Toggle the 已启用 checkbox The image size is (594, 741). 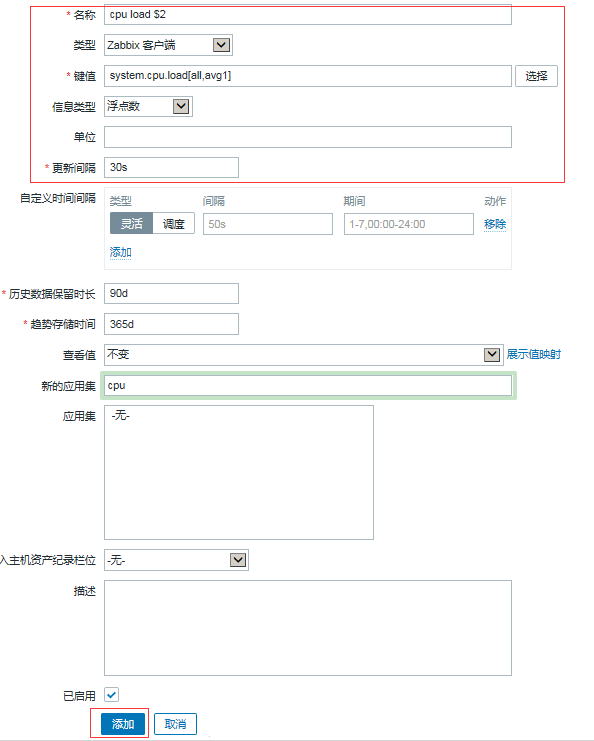[x=112, y=695]
